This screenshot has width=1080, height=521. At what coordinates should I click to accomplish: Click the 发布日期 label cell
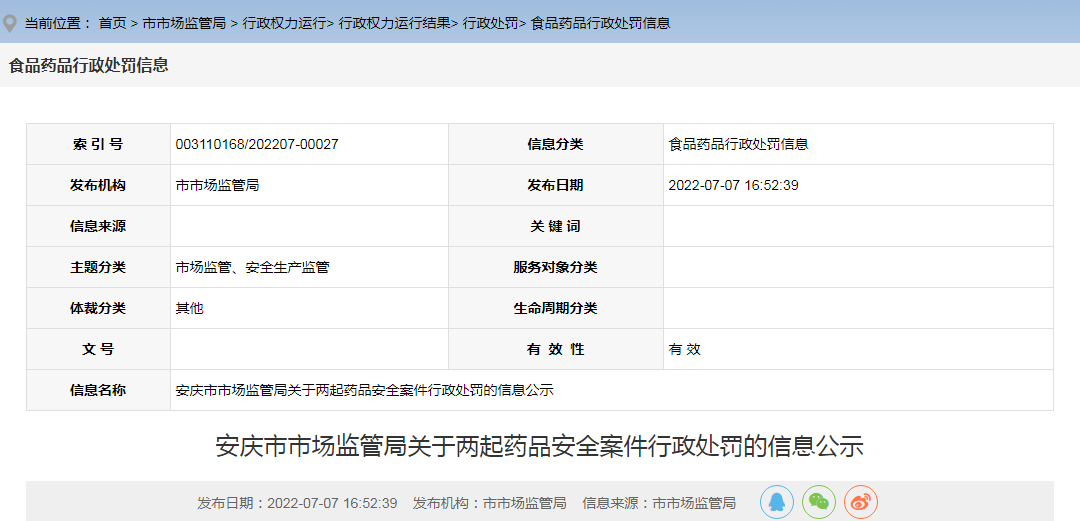pos(556,185)
